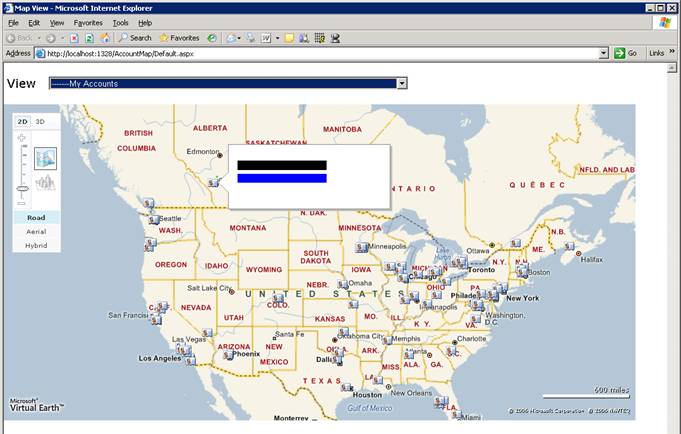
Task: Switch map to 3D mode
Action: point(40,122)
